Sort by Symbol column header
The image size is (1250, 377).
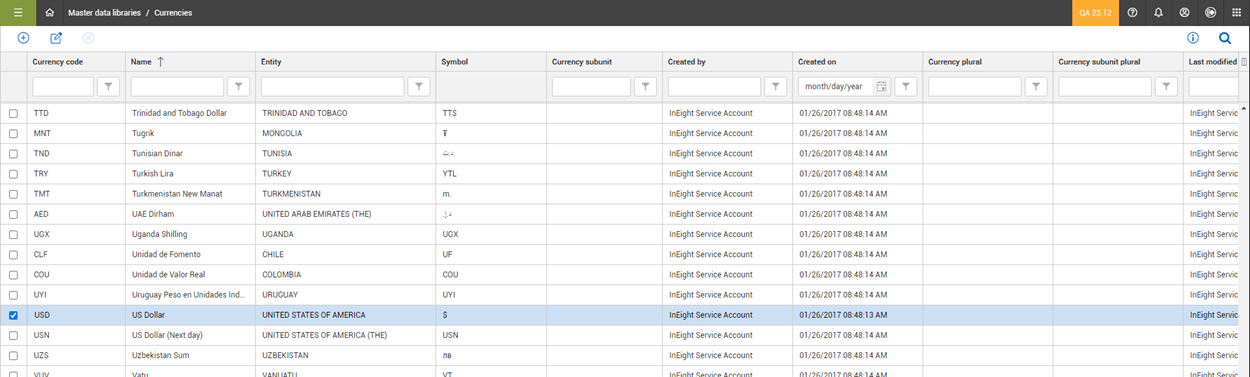pos(454,62)
